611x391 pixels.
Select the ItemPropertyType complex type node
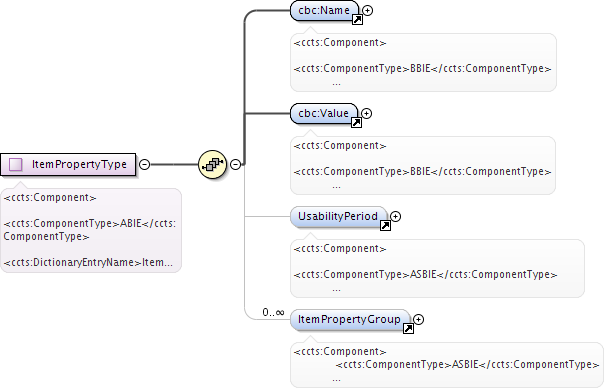[x=68, y=165]
